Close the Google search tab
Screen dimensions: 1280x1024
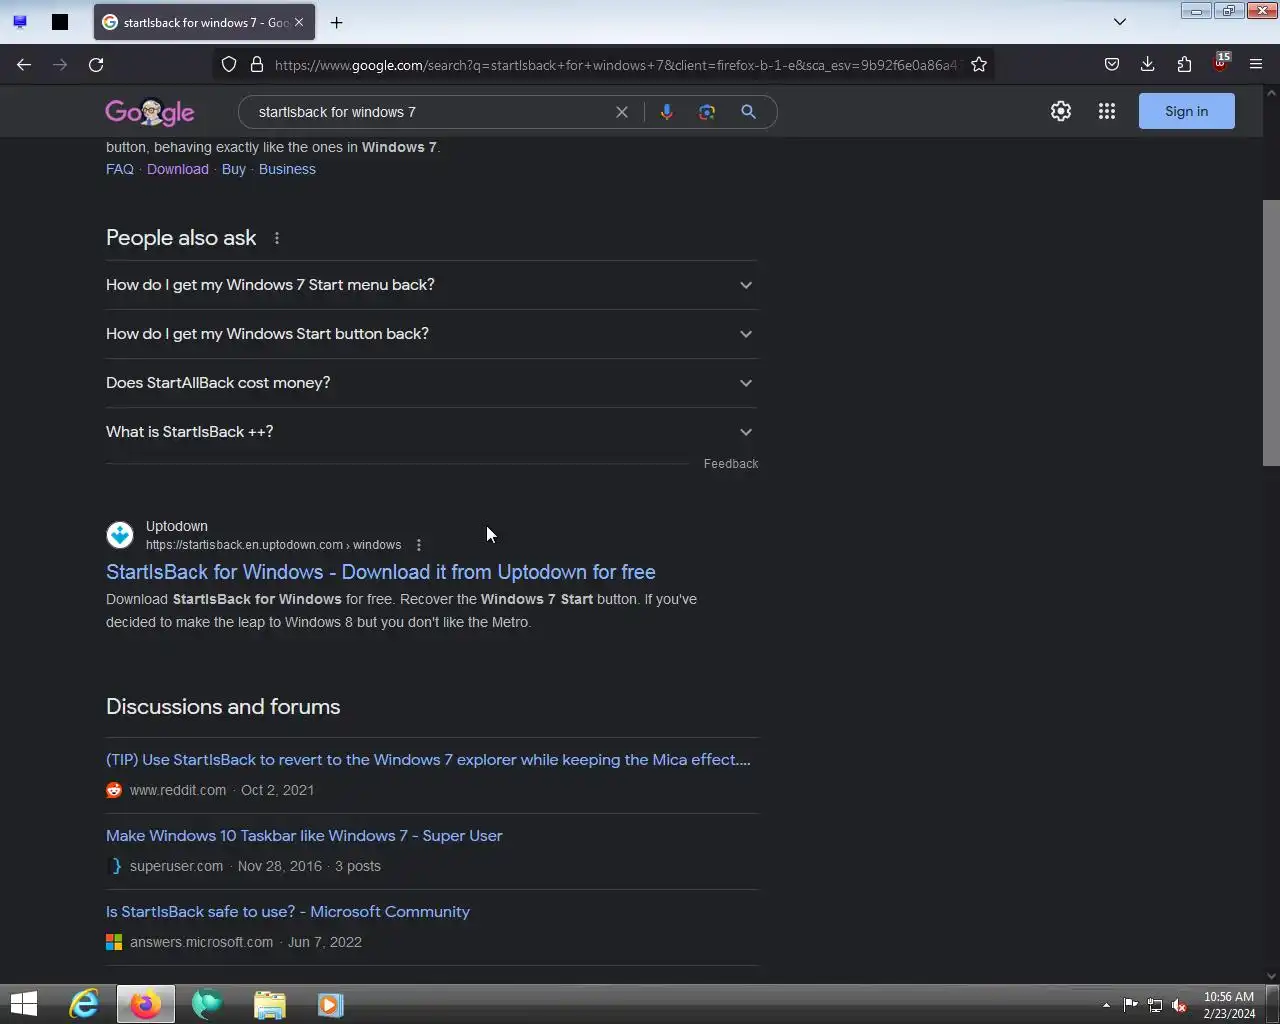(299, 22)
